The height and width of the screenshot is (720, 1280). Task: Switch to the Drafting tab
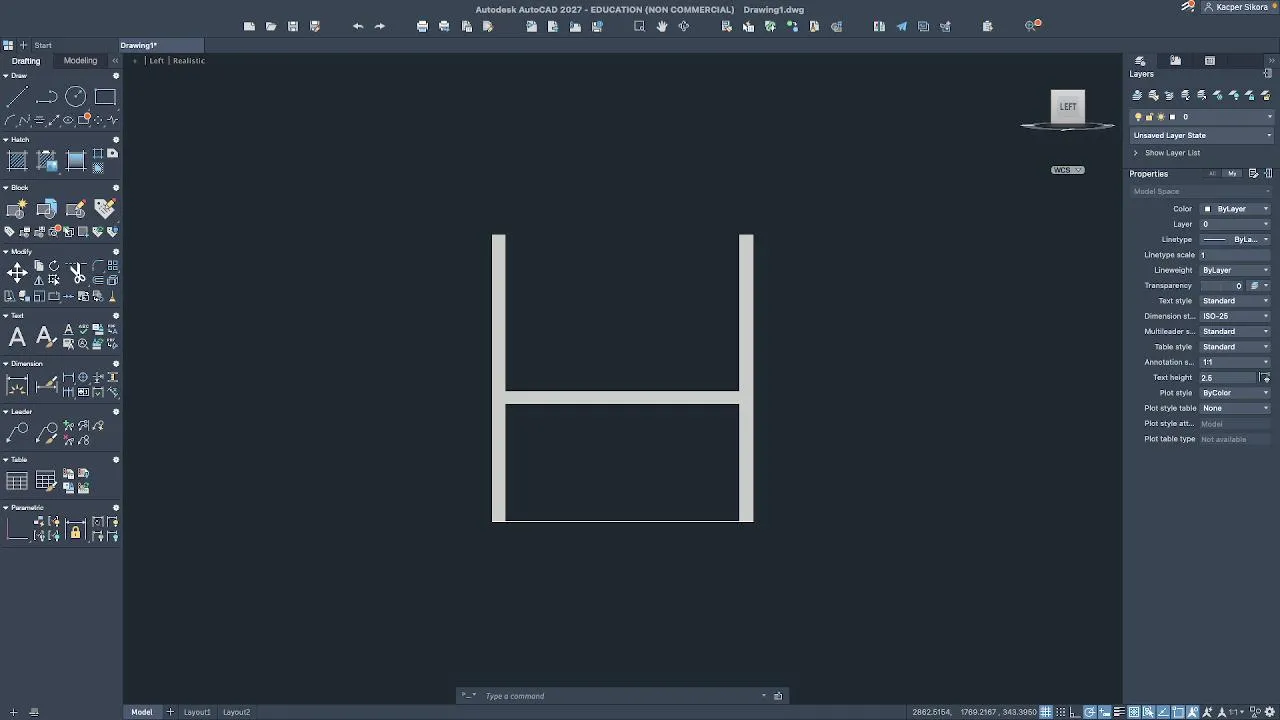(26, 61)
